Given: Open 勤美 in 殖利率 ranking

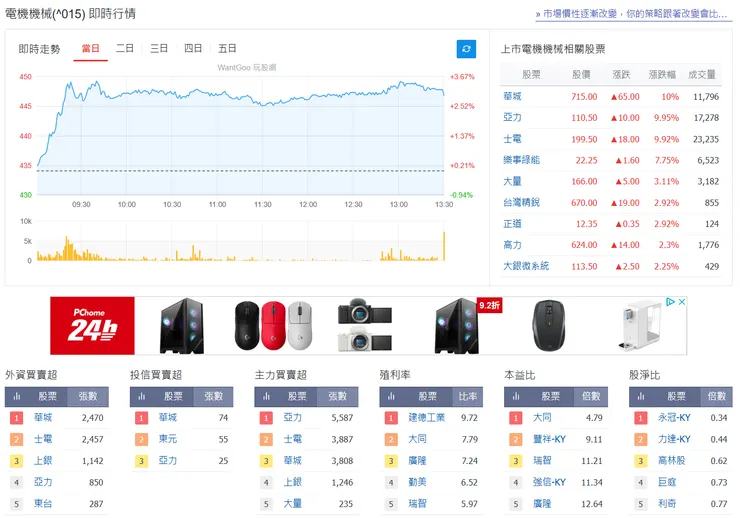Looking at the screenshot, I should (x=417, y=482).
